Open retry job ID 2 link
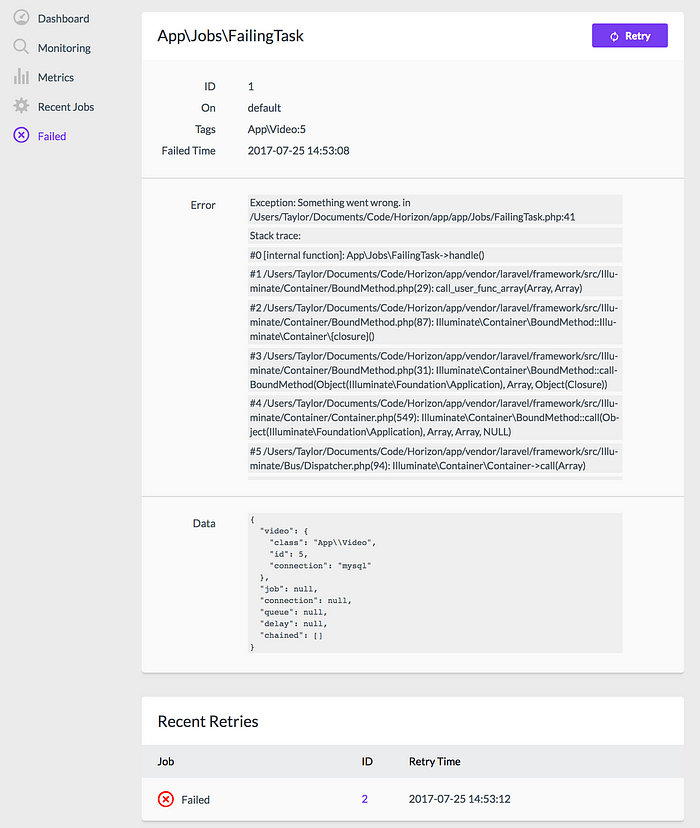This screenshot has width=700, height=828. [x=365, y=799]
